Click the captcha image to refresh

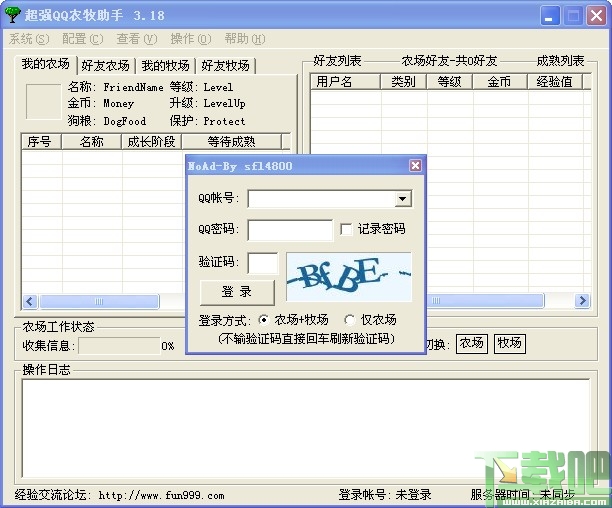[349, 277]
